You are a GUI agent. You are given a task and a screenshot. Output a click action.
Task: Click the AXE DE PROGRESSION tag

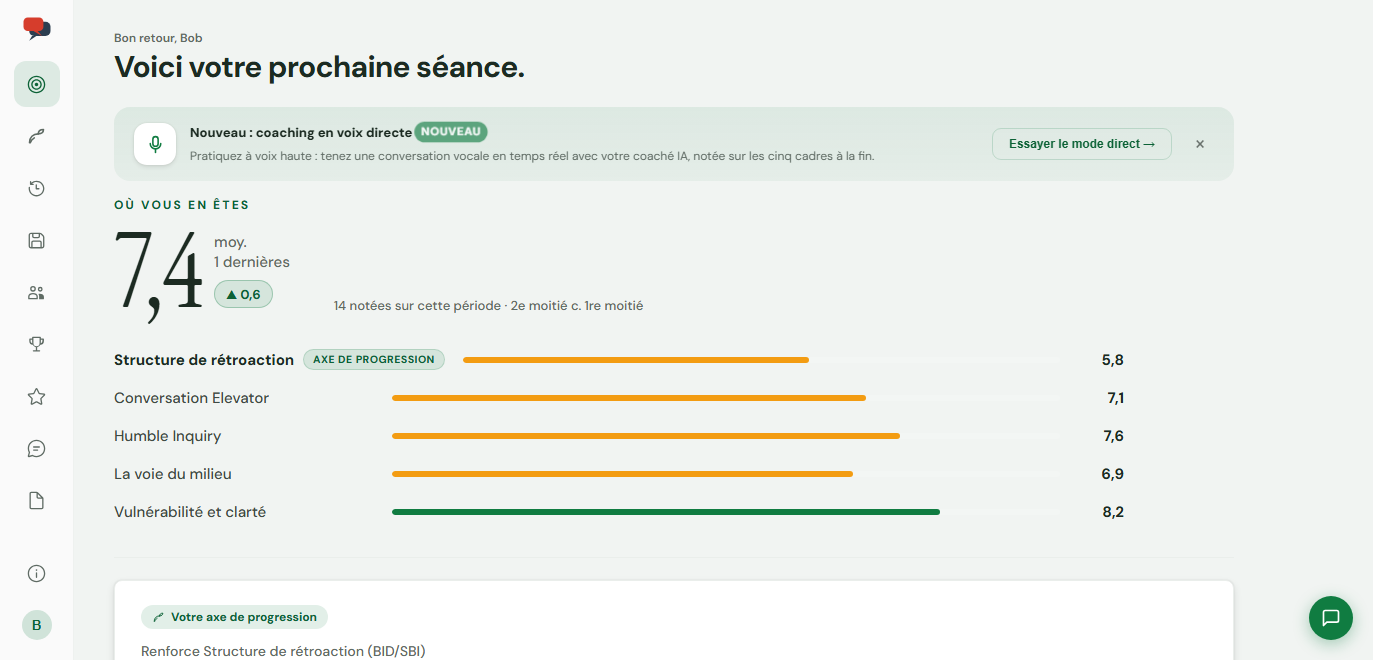[374, 360]
